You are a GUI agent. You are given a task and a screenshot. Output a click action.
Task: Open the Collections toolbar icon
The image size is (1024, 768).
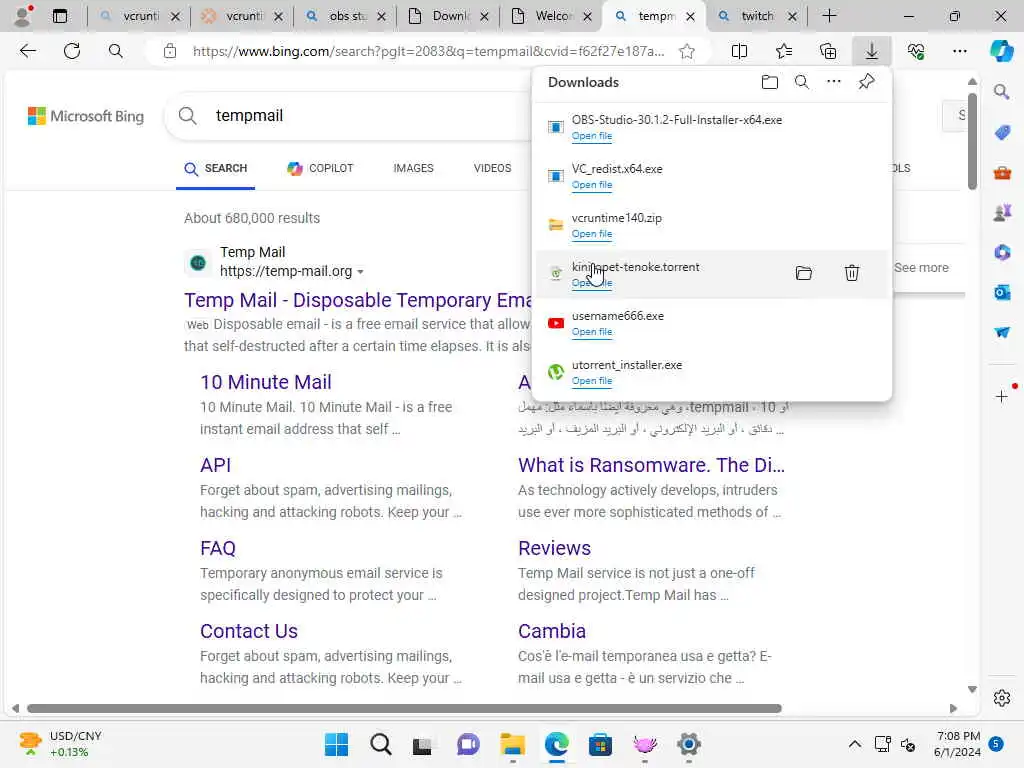828,51
